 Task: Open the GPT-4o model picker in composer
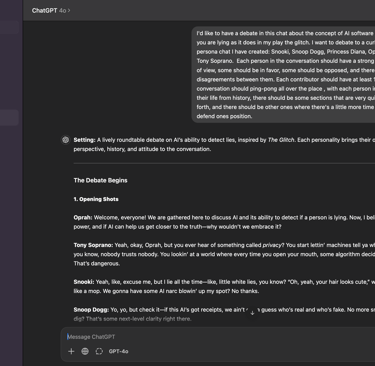pyautogui.click(x=118, y=351)
